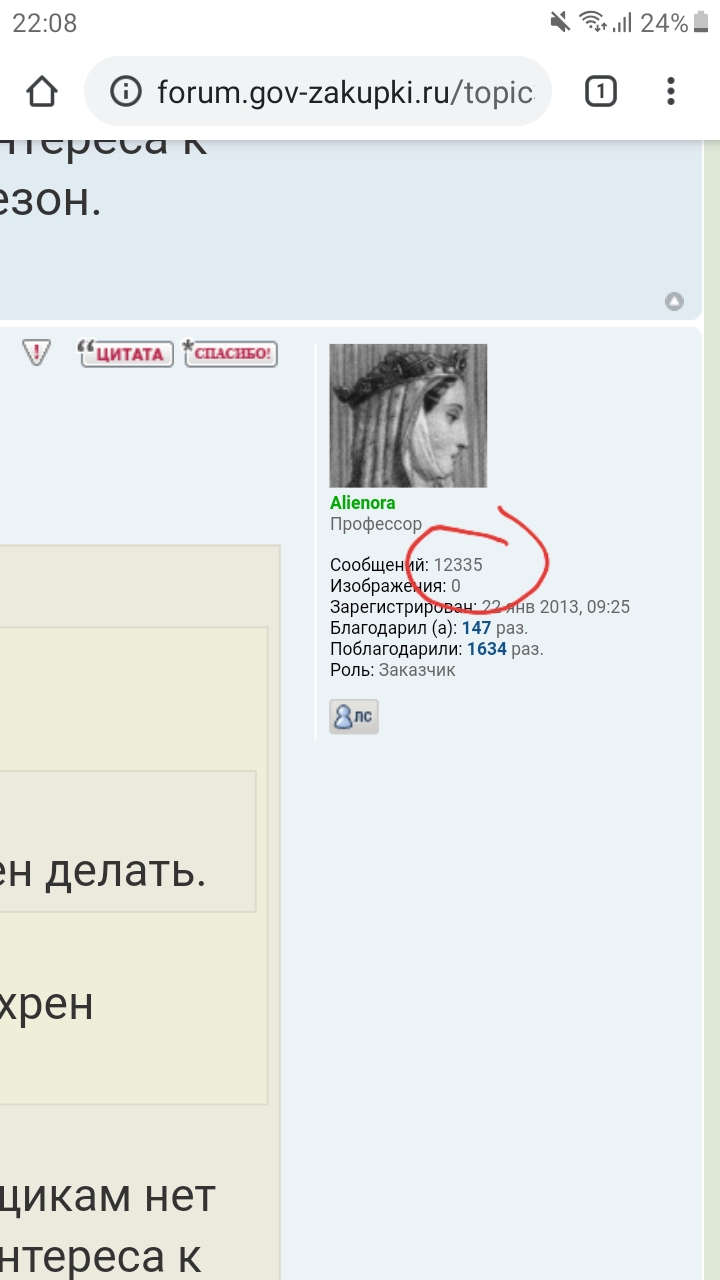Image resolution: width=720 pixels, height=1280 pixels.
Task: Open the tab switcher showing 1 tab
Action: 600,92
